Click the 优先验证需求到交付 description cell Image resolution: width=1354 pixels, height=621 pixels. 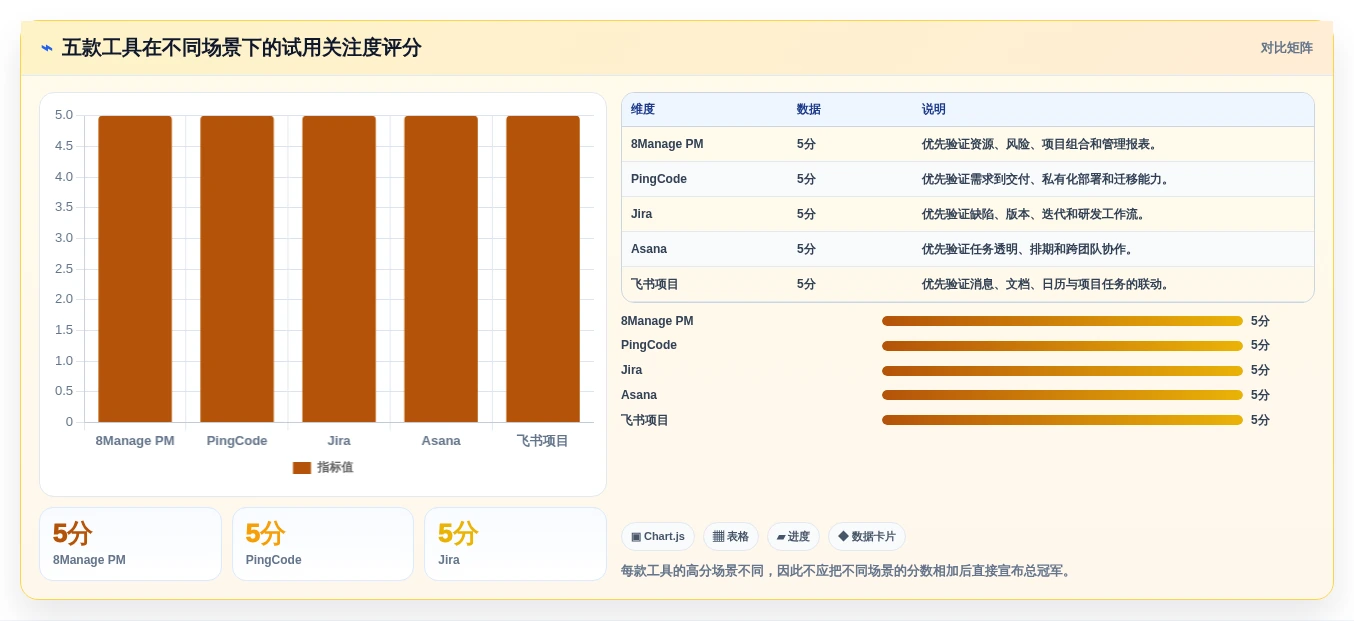tap(1047, 179)
